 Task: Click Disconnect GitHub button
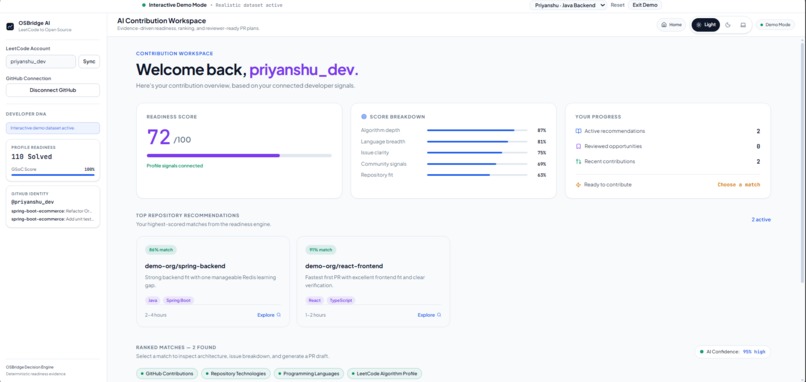(x=52, y=90)
